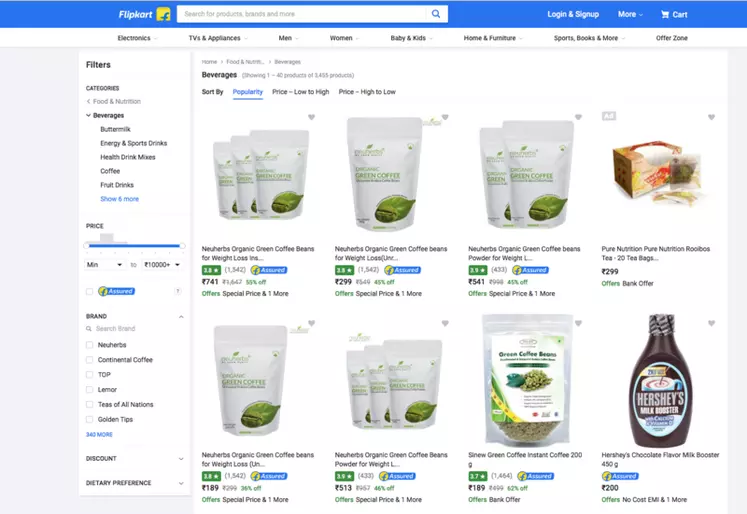Image resolution: width=747 pixels, height=514 pixels.
Task: Click rating badge of Sinew Green Coffee
Action: click(478, 476)
